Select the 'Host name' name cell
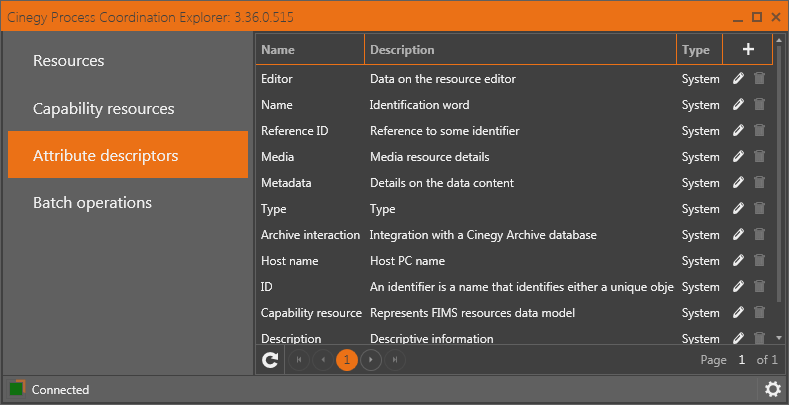 (289, 261)
